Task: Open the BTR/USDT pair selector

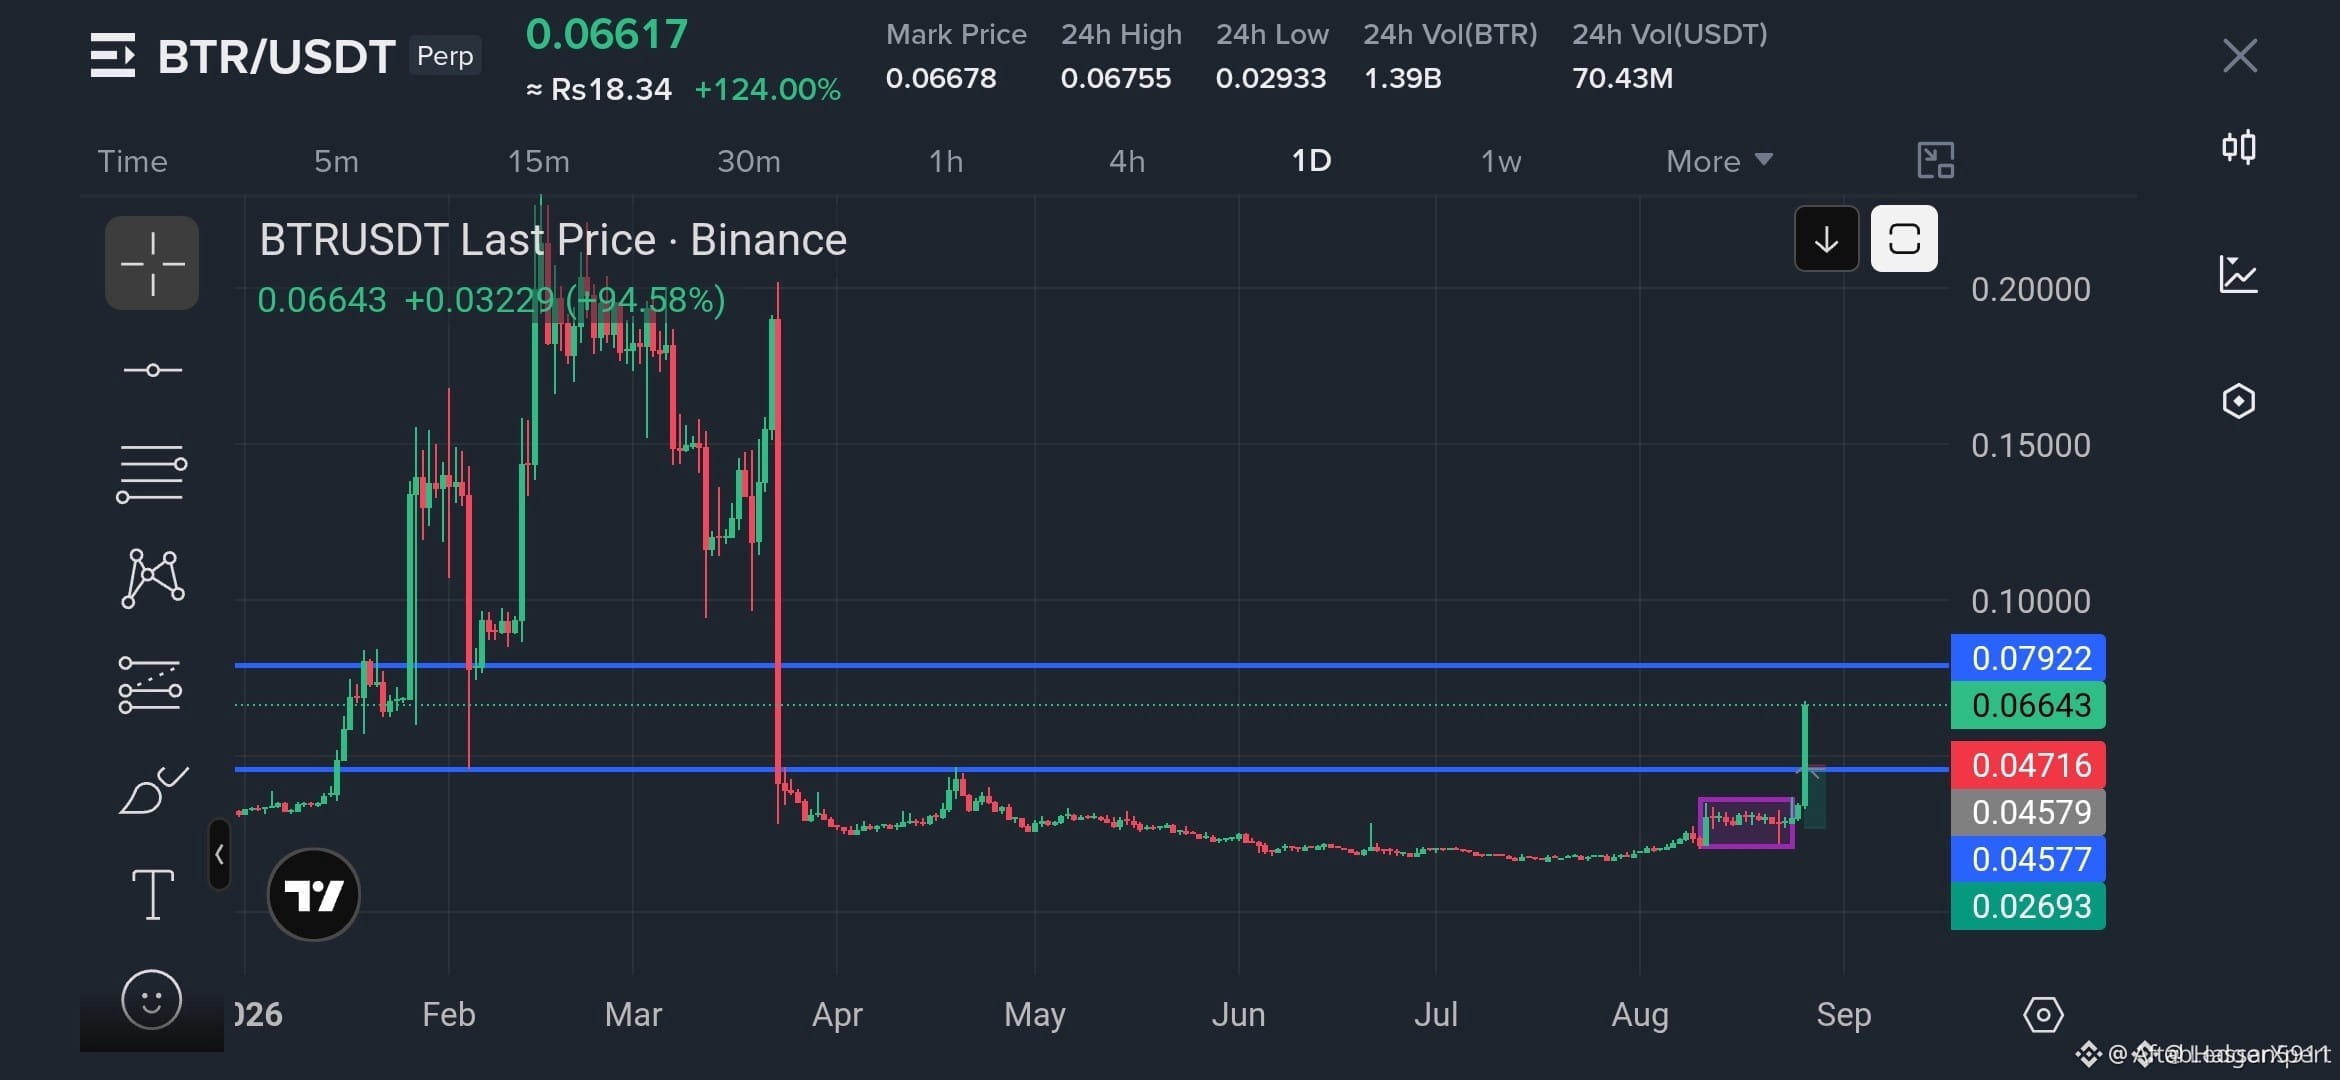Action: tap(276, 56)
